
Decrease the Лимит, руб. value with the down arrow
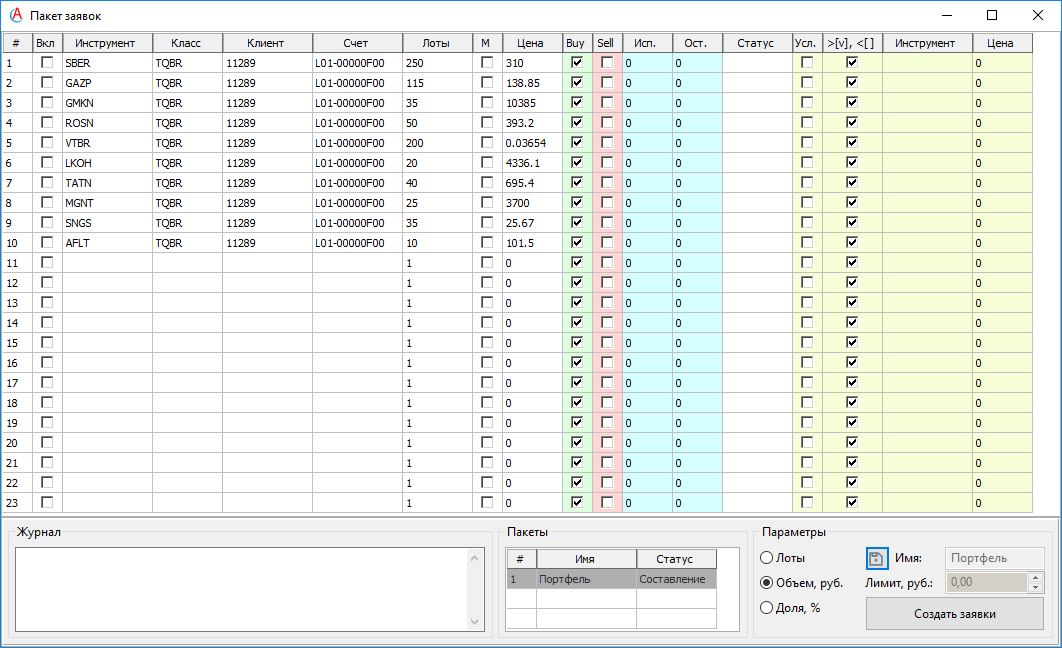click(x=1035, y=587)
